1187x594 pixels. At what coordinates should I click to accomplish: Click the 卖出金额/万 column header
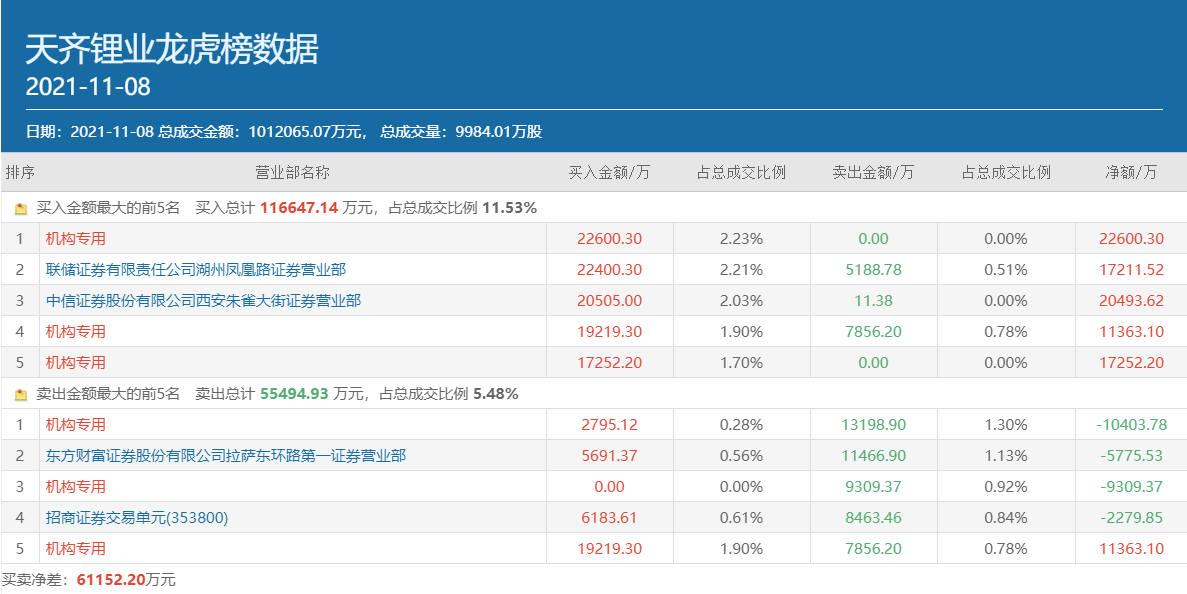pyautogui.click(x=873, y=173)
